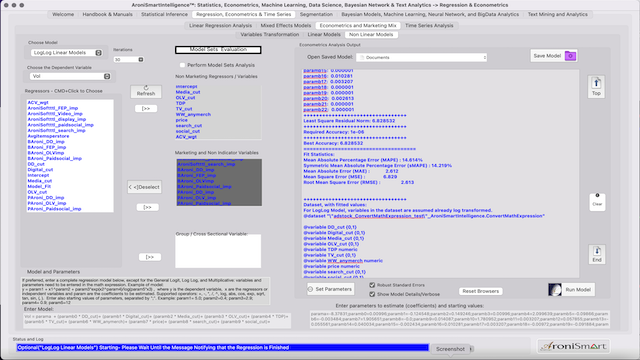Switch to the Welcome tab

point(63,14)
